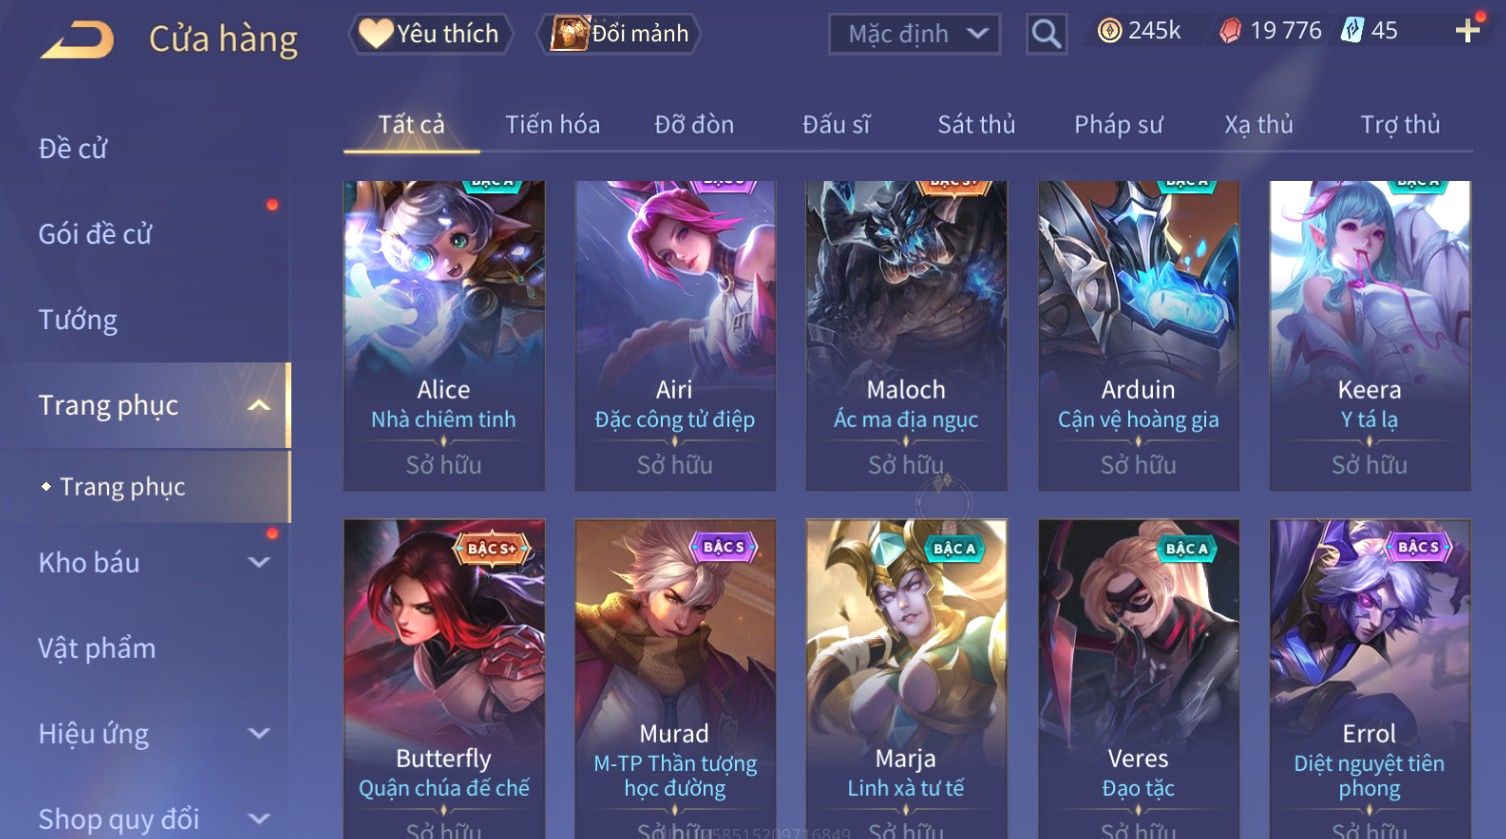Image resolution: width=1506 pixels, height=839 pixels.
Task: Click the chest icon in Đổi mảnh
Action: pos(569,33)
